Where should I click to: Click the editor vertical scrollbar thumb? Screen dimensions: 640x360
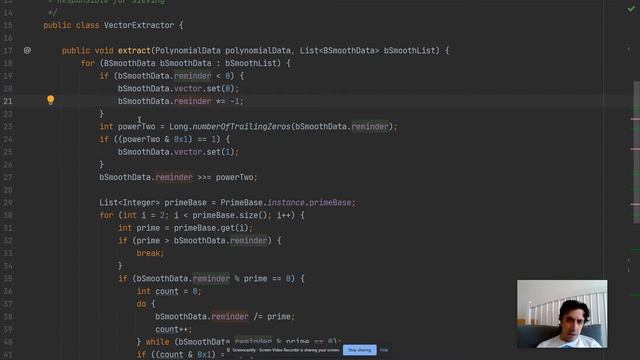pos(636,152)
